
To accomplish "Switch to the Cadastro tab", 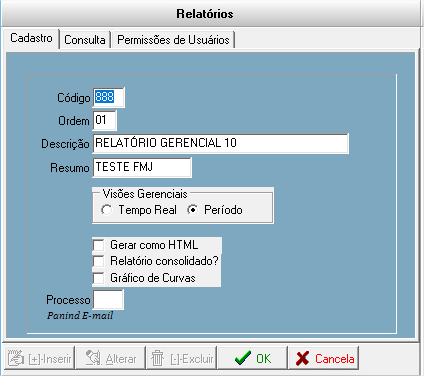I will (x=31, y=38).
